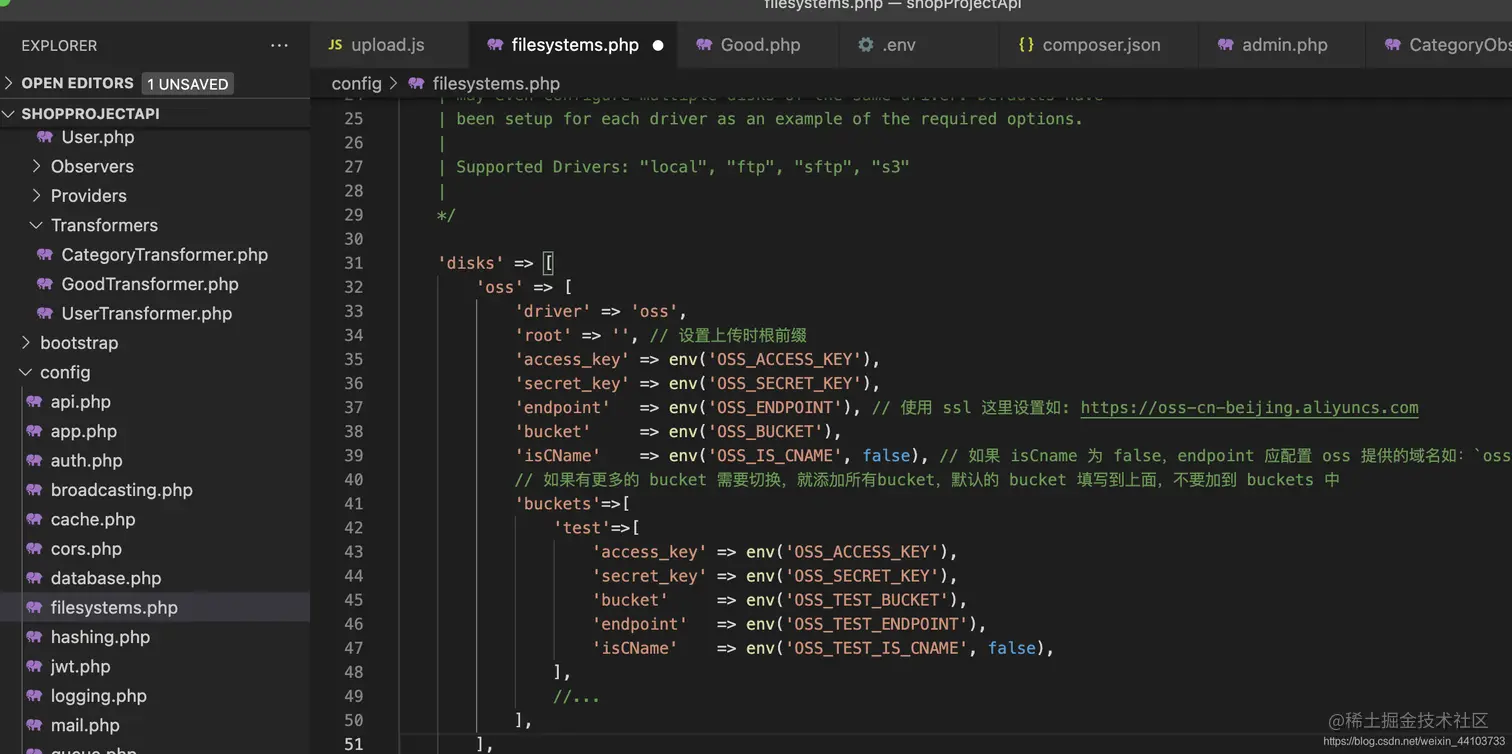Click the gear icon on .env tab
This screenshot has width=1512, height=754.
tap(866, 45)
